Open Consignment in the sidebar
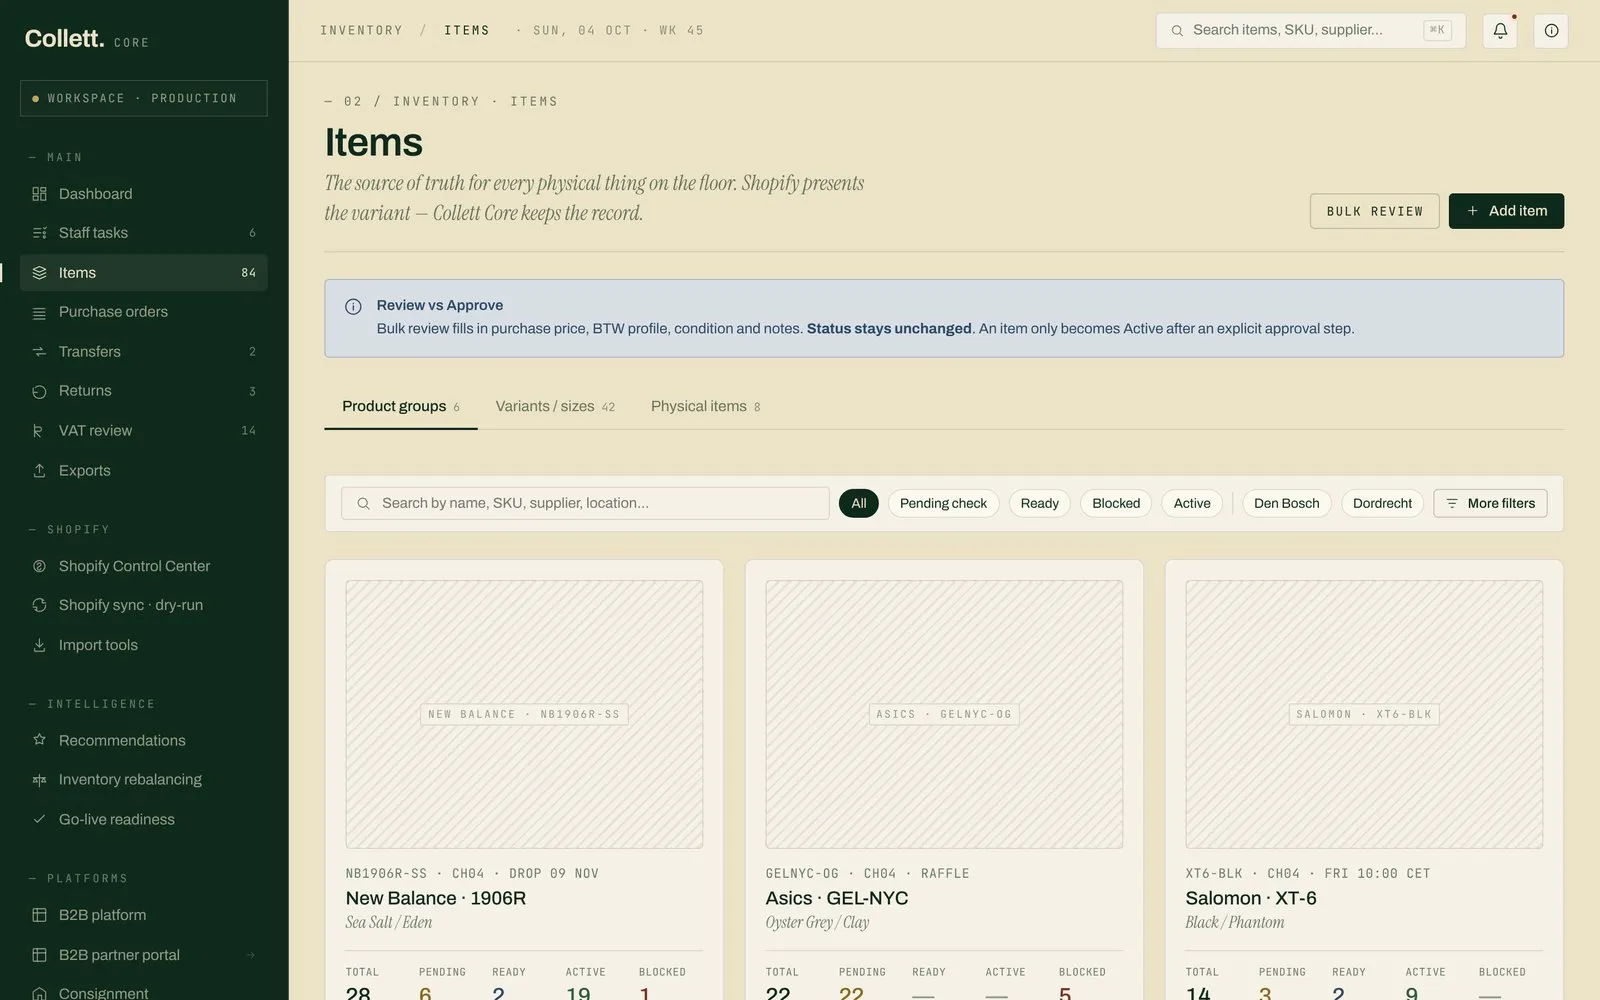The width and height of the screenshot is (1600, 1000). pyautogui.click(x=144, y=993)
